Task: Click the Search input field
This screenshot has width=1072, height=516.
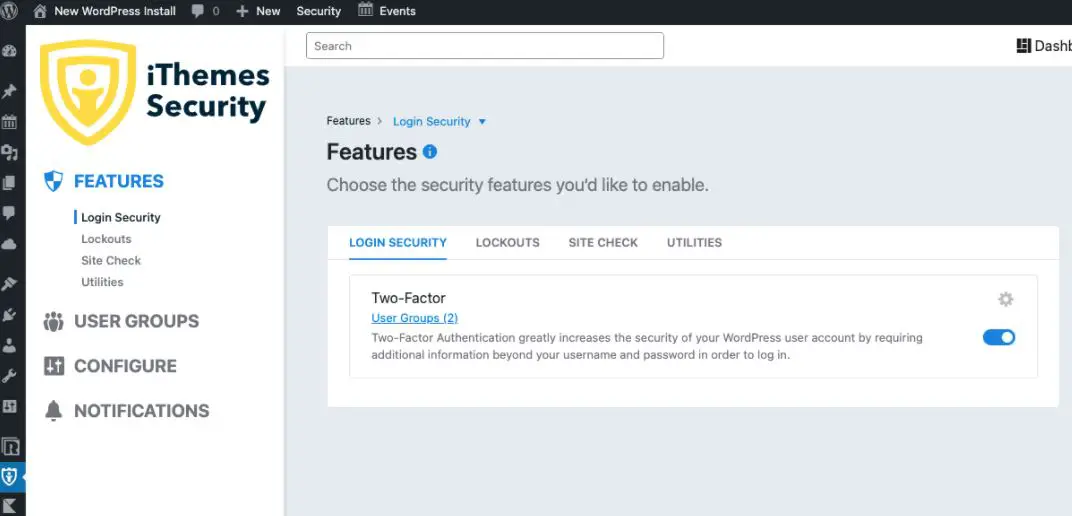Action: (485, 46)
